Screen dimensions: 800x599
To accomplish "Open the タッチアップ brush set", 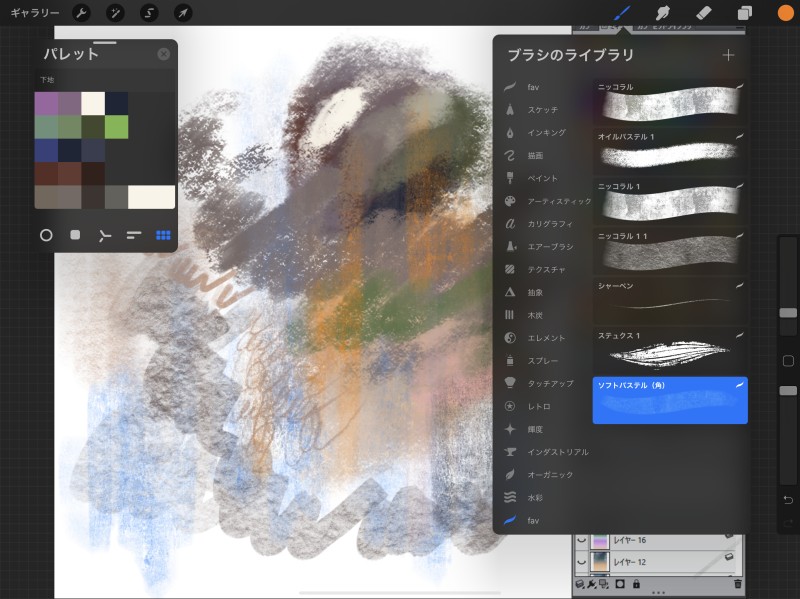I will tap(546, 383).
